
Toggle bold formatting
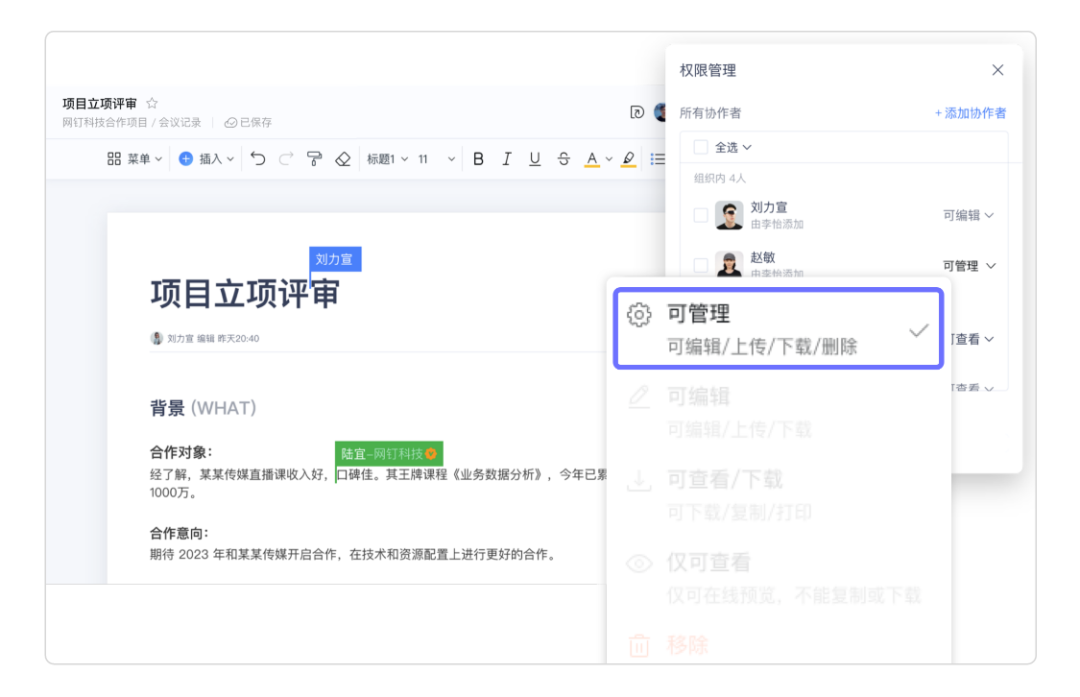[x=478, y=159]
